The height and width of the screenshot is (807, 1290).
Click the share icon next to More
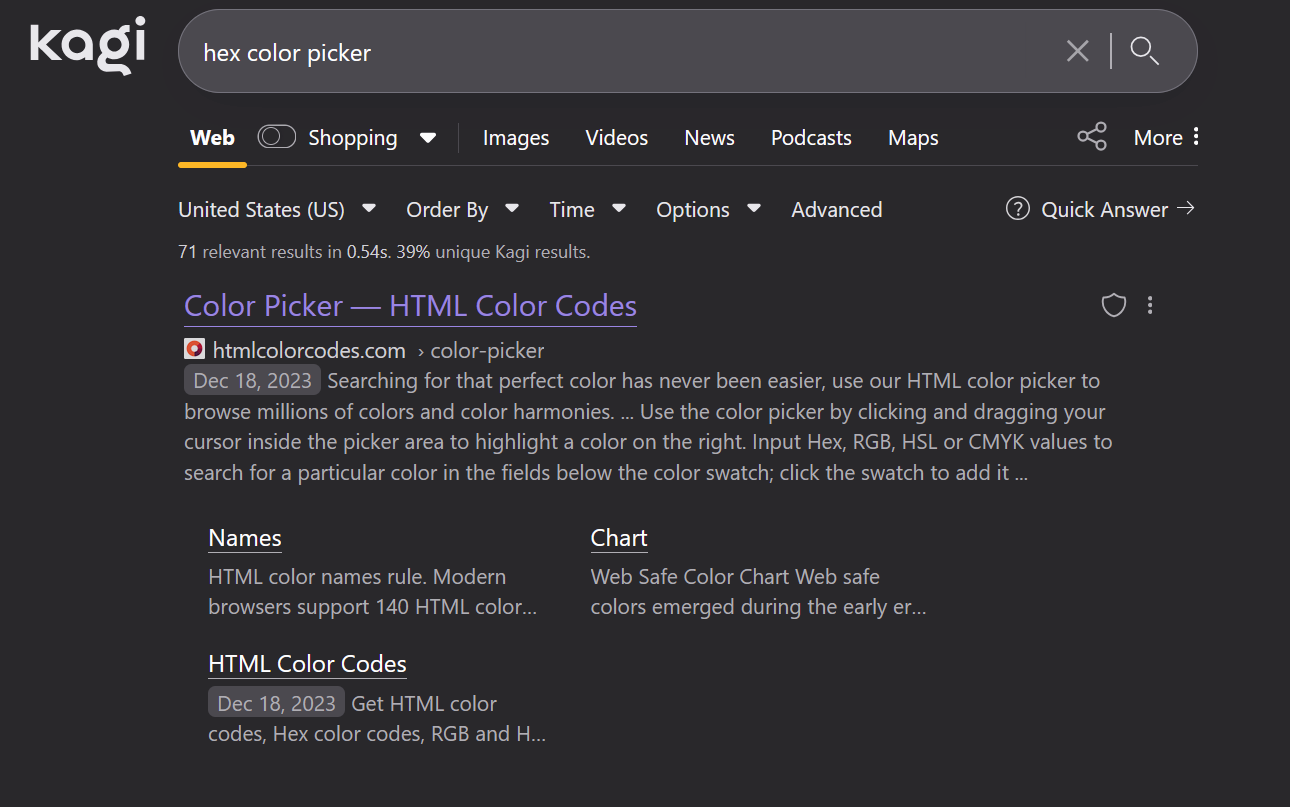(1092, 137)
